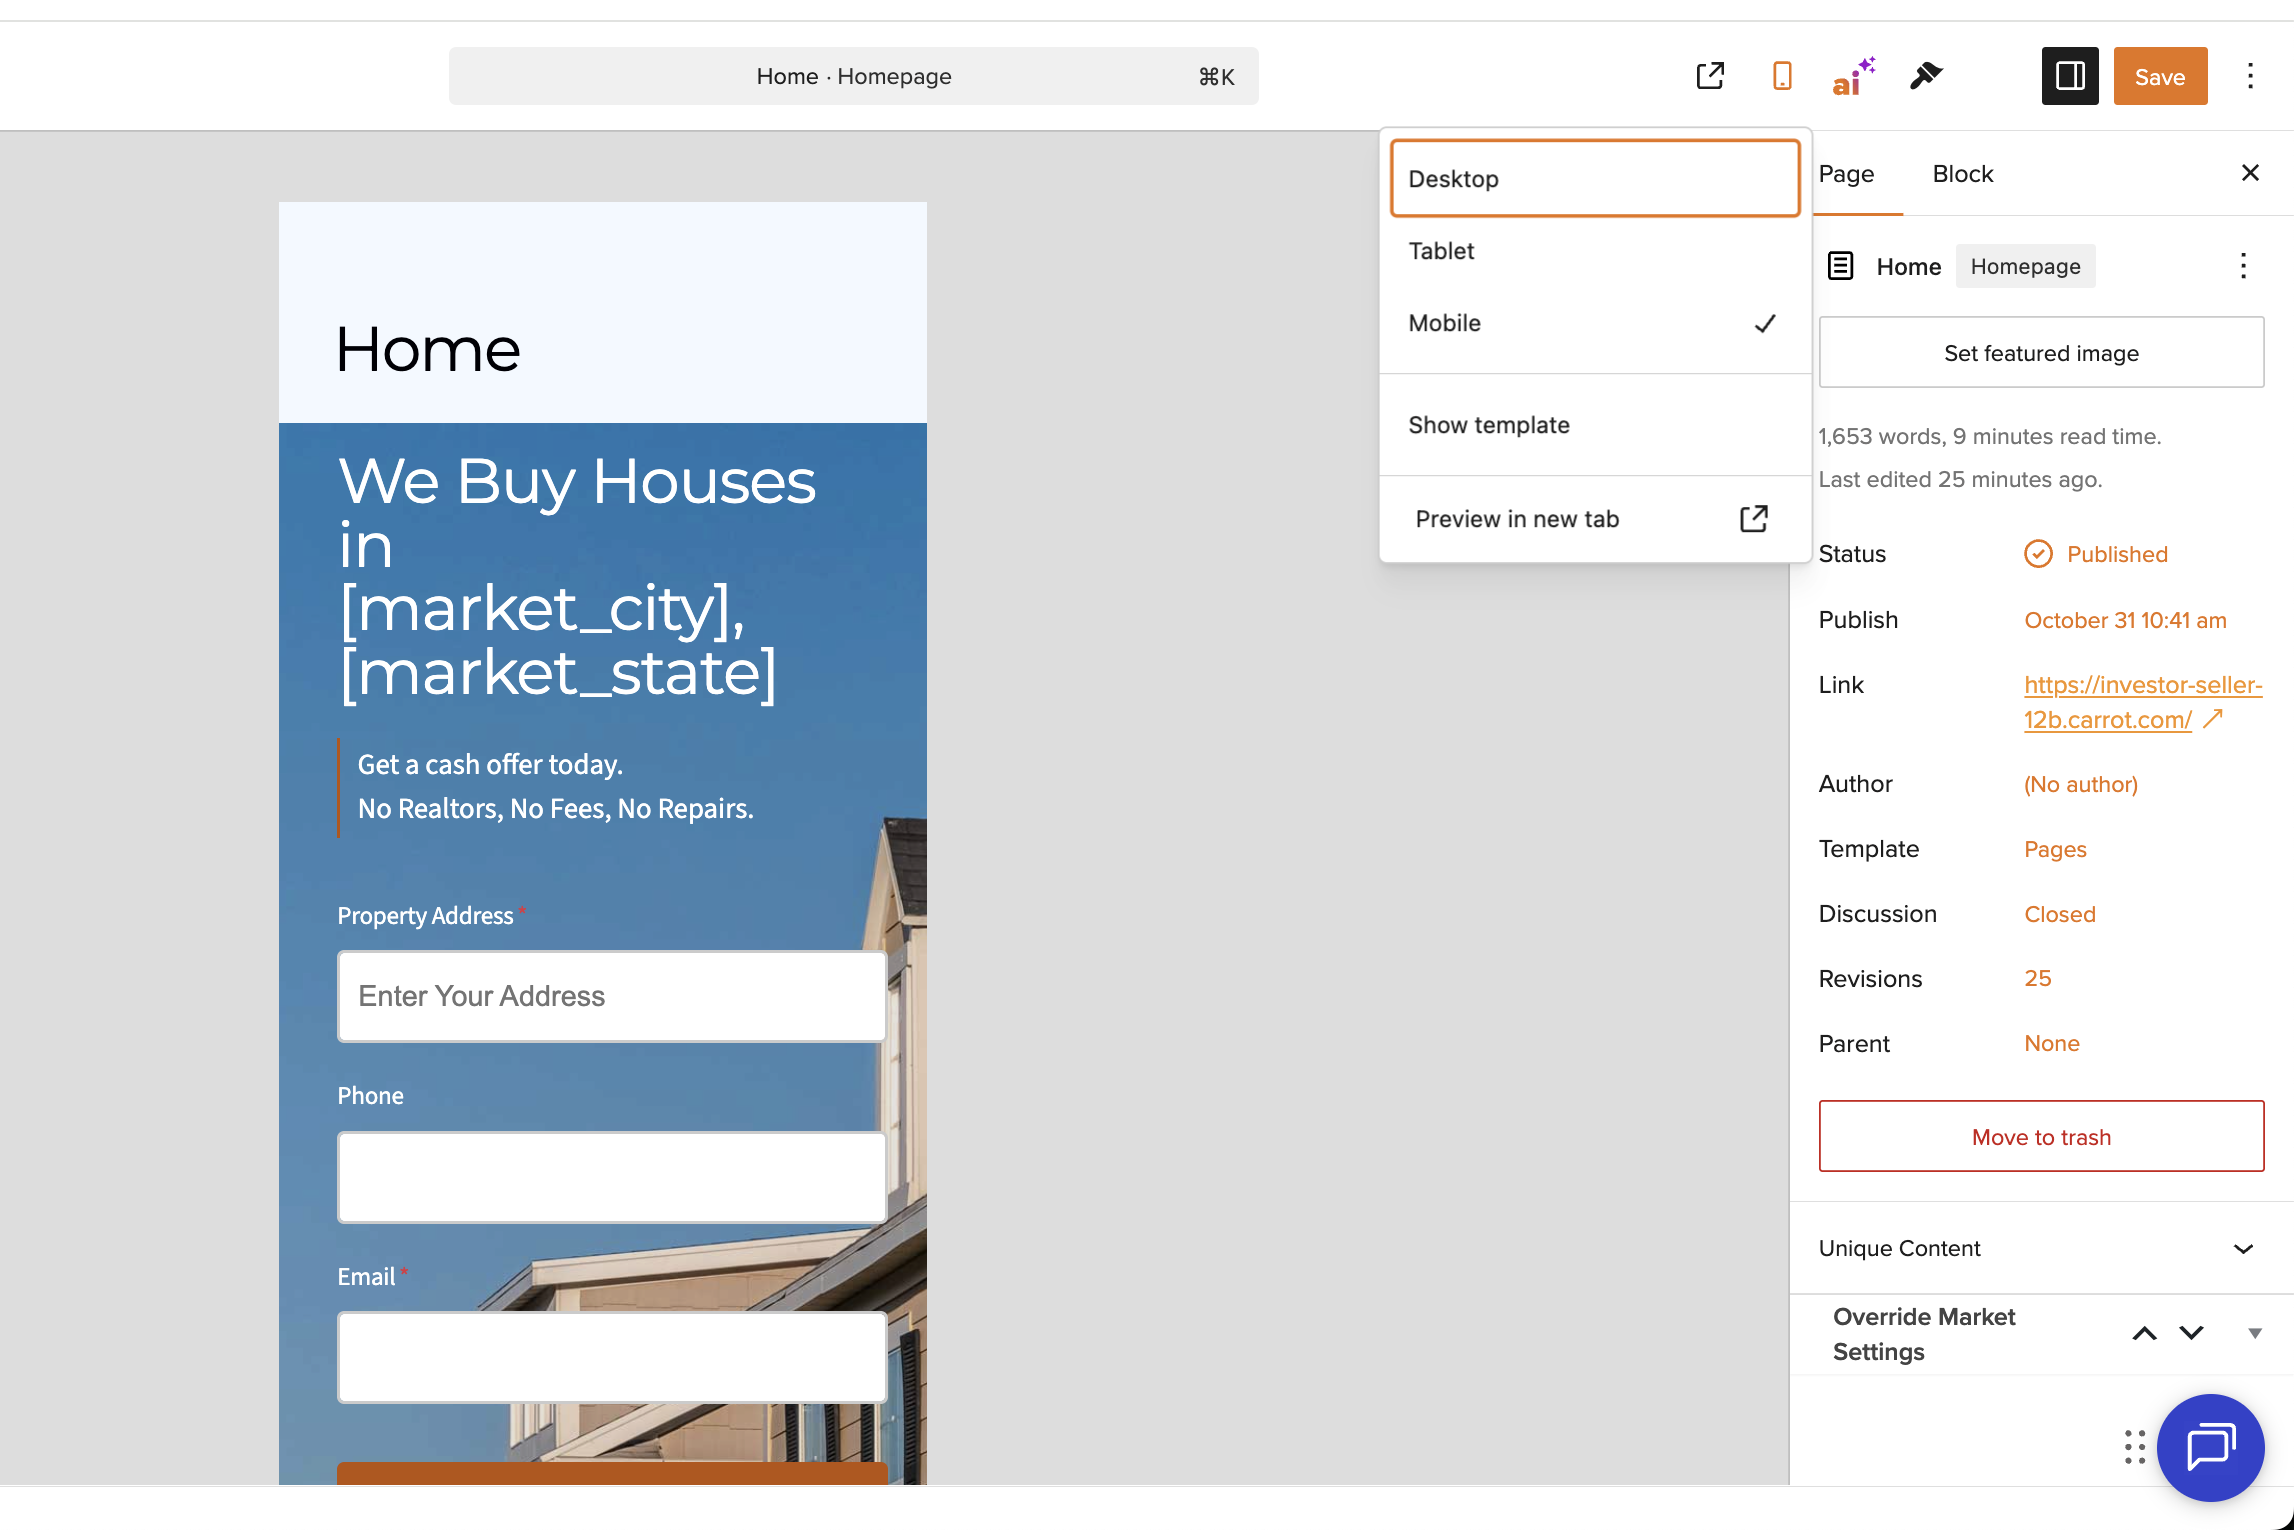The width and height of the screenshot is (2294, 1530).
Task: Select the Desktop preview option
Action: [1594, 179]
